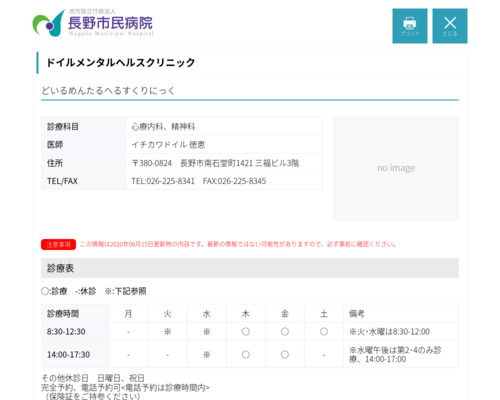
Task: Select the clinic title ドイルメンタルヘルスクリニック
Action: click(120, 62)
